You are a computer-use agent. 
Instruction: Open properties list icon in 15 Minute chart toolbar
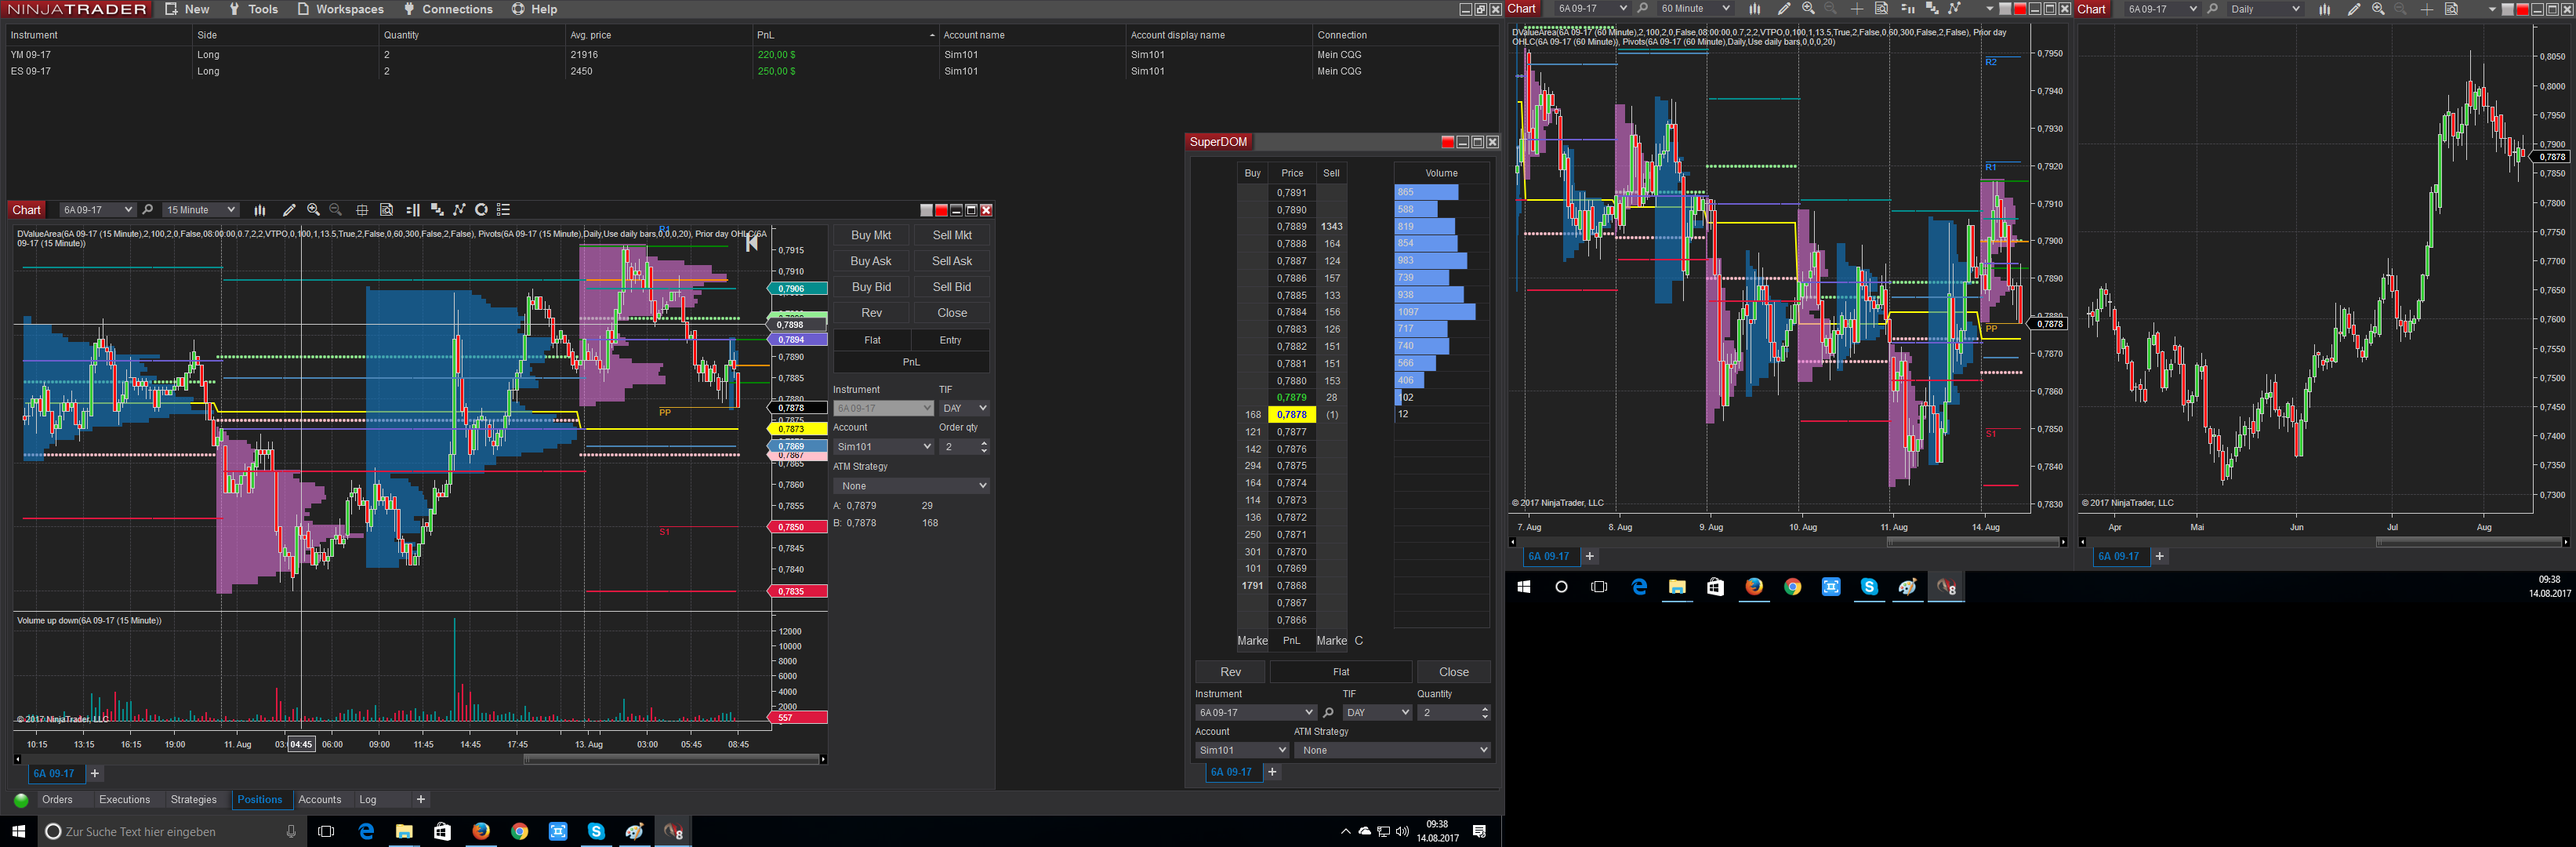pos(504,210)
